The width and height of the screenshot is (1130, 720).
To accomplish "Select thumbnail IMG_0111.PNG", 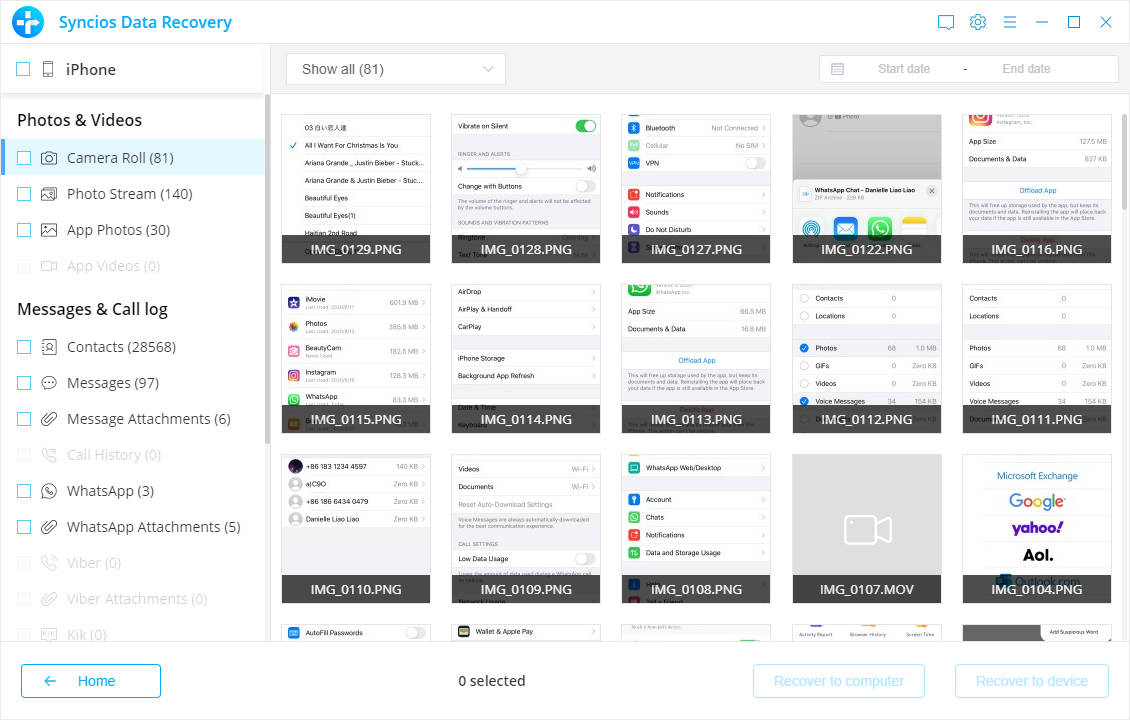I will click(1037, 359).
